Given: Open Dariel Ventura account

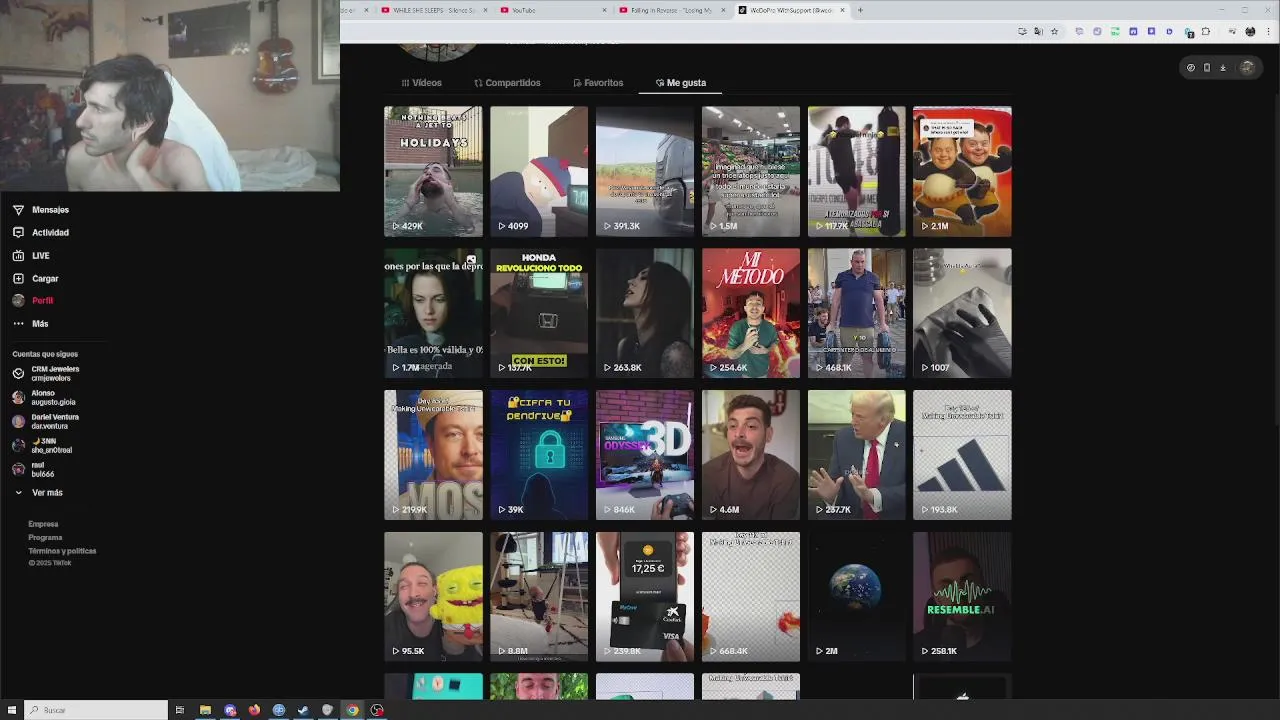Looking at the screenshot, I should [46, 421].
